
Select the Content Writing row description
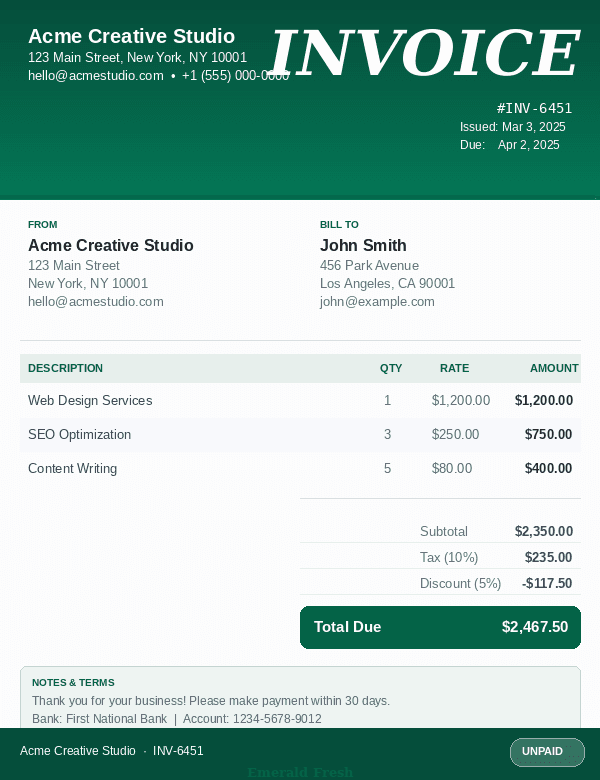[x=73, y=468]
